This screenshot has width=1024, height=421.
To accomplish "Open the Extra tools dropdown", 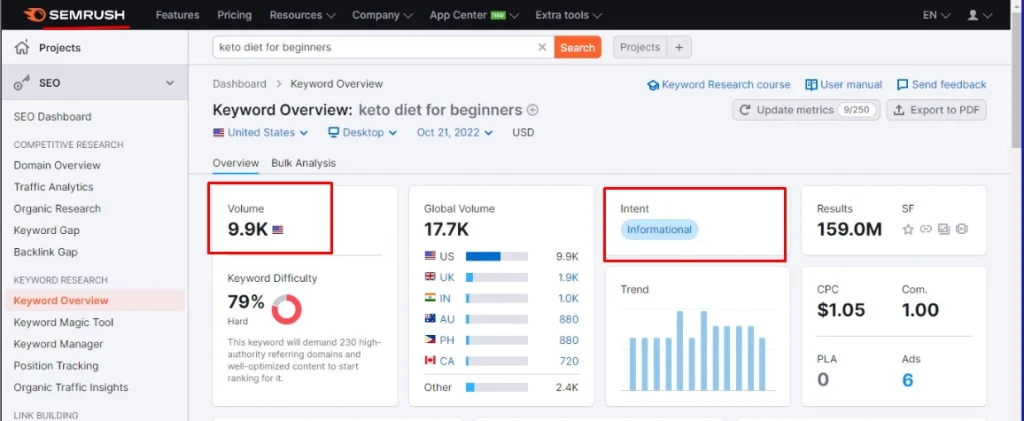I will (568, 14).
